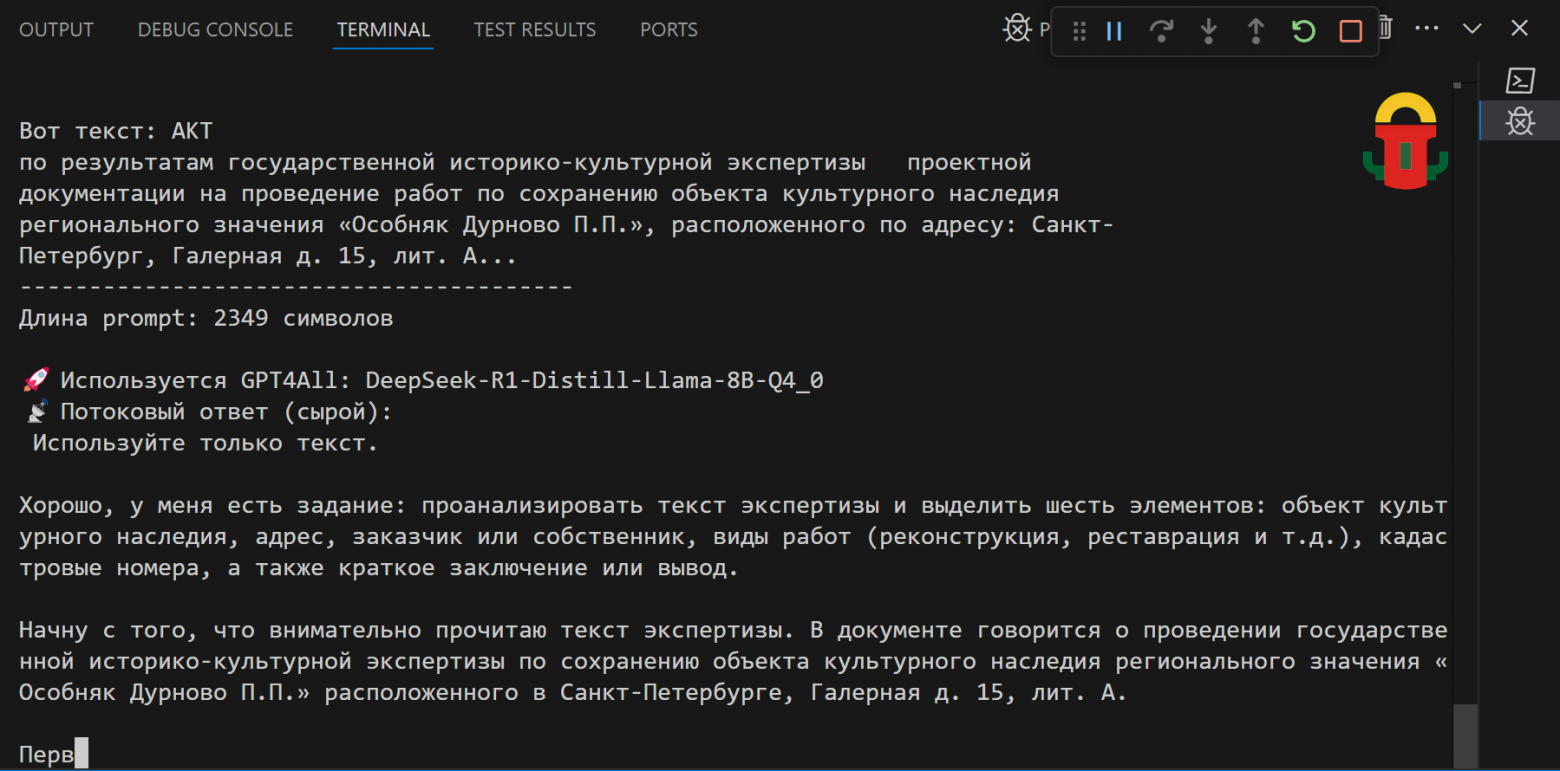Switch to the OUTPUT tab

[x=56, y=29]
